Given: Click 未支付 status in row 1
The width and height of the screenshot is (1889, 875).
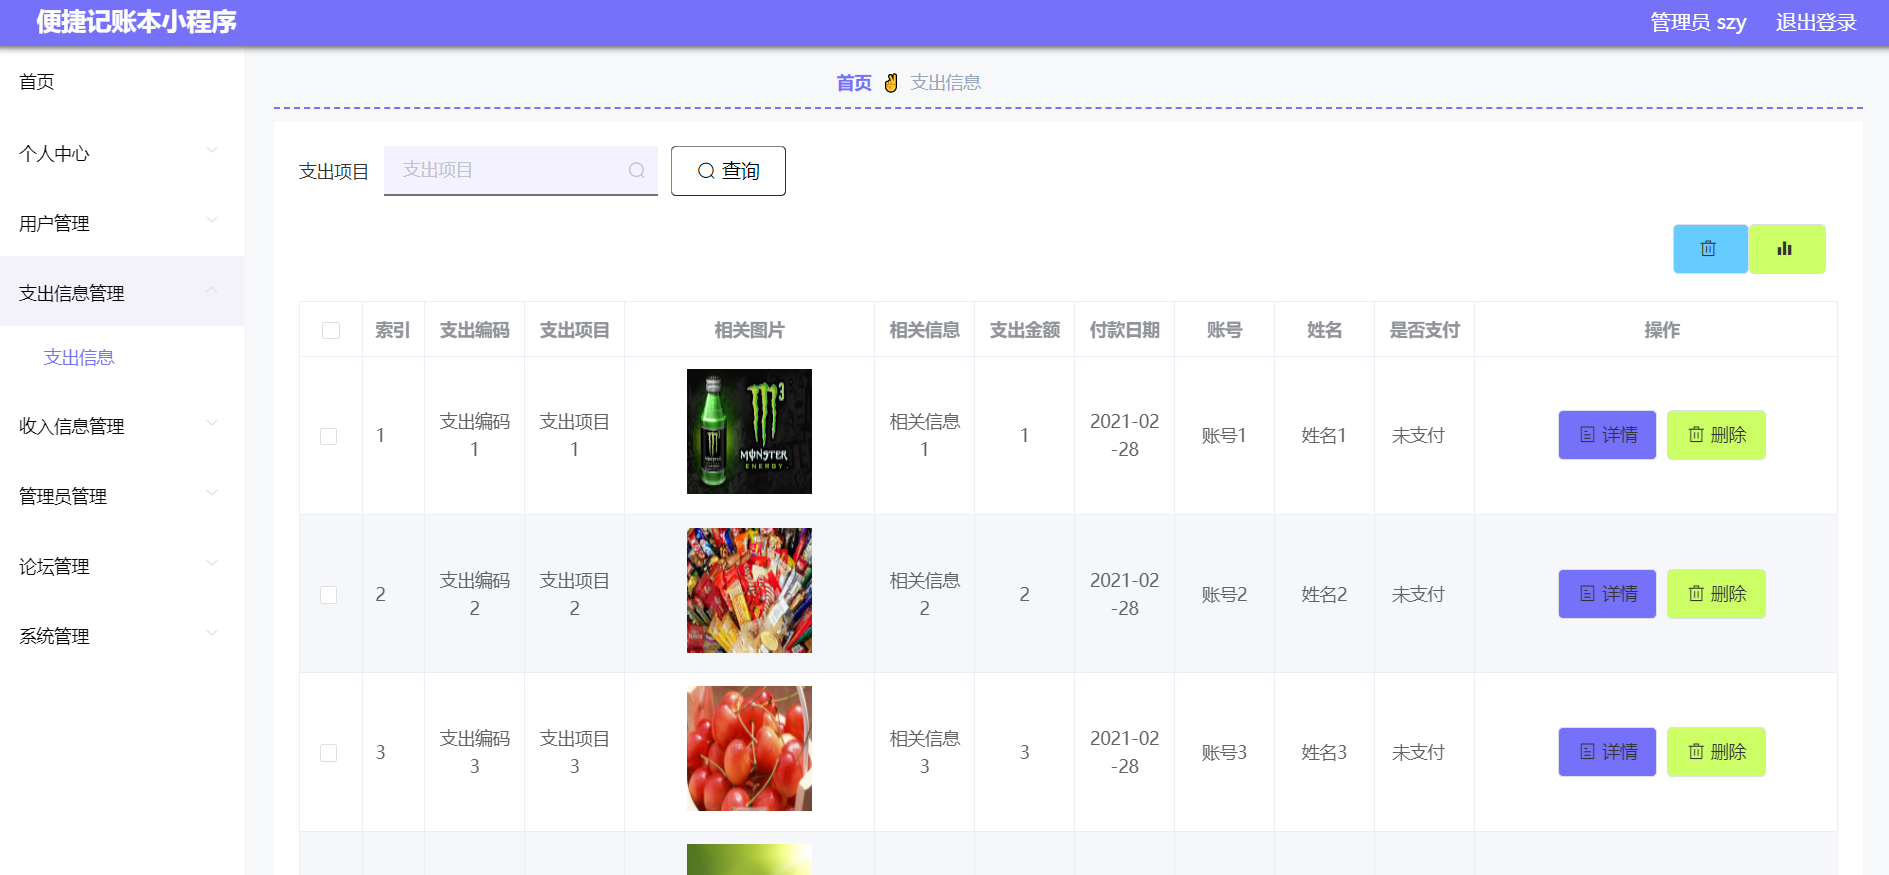Looking at the screenshot, I should click(1418, 436).
